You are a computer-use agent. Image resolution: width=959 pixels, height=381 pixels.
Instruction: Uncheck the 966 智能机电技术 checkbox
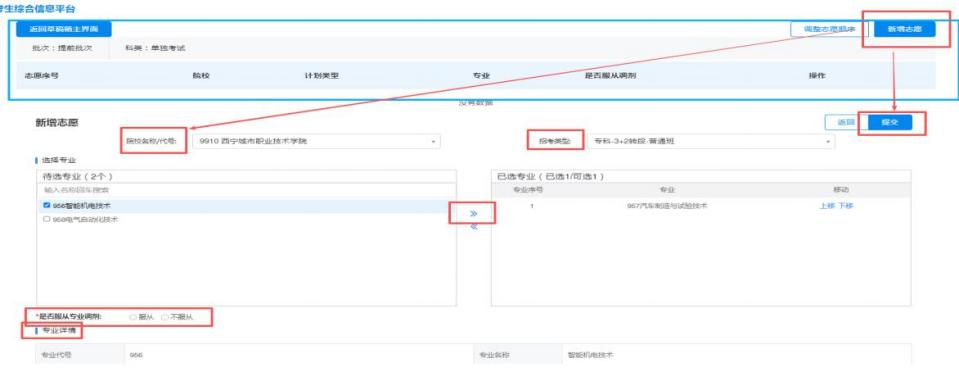pos(46,205)
